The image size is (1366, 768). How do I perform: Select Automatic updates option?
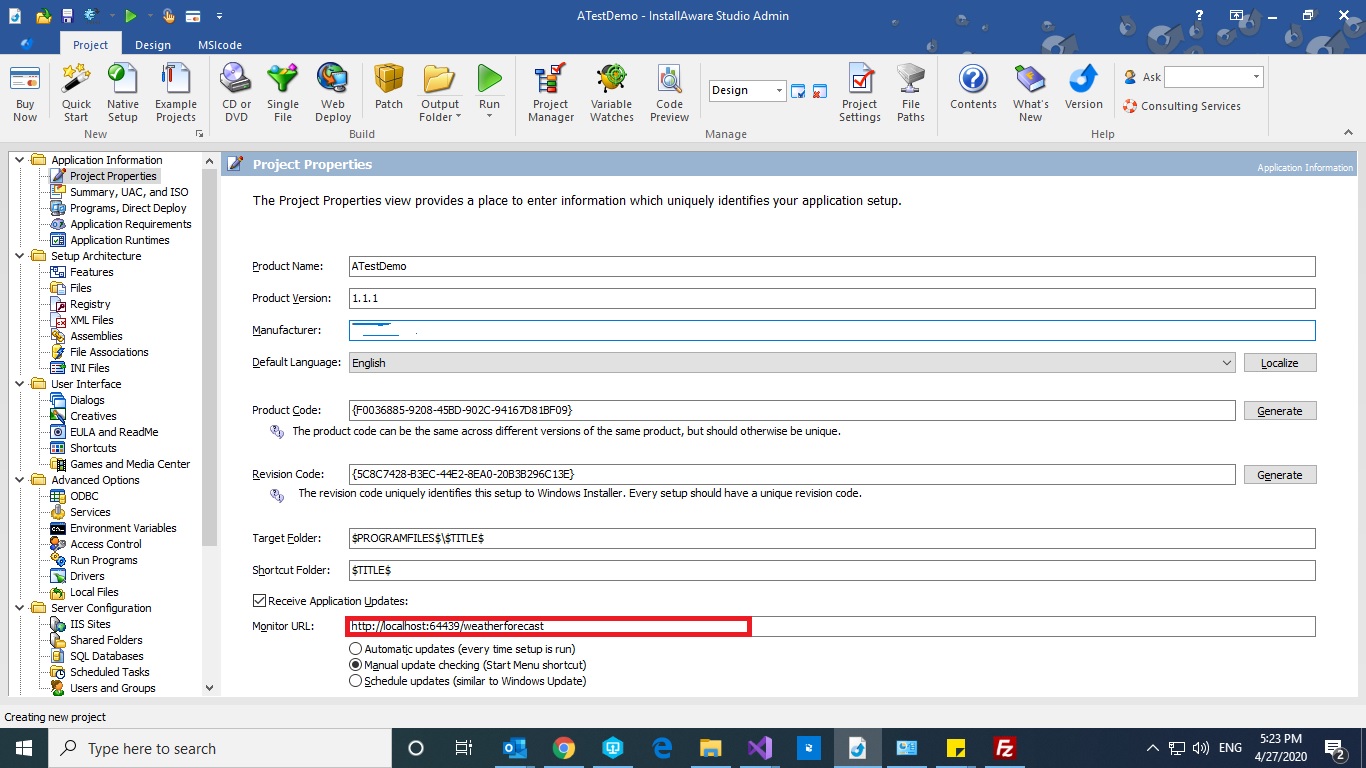point(355,649)
